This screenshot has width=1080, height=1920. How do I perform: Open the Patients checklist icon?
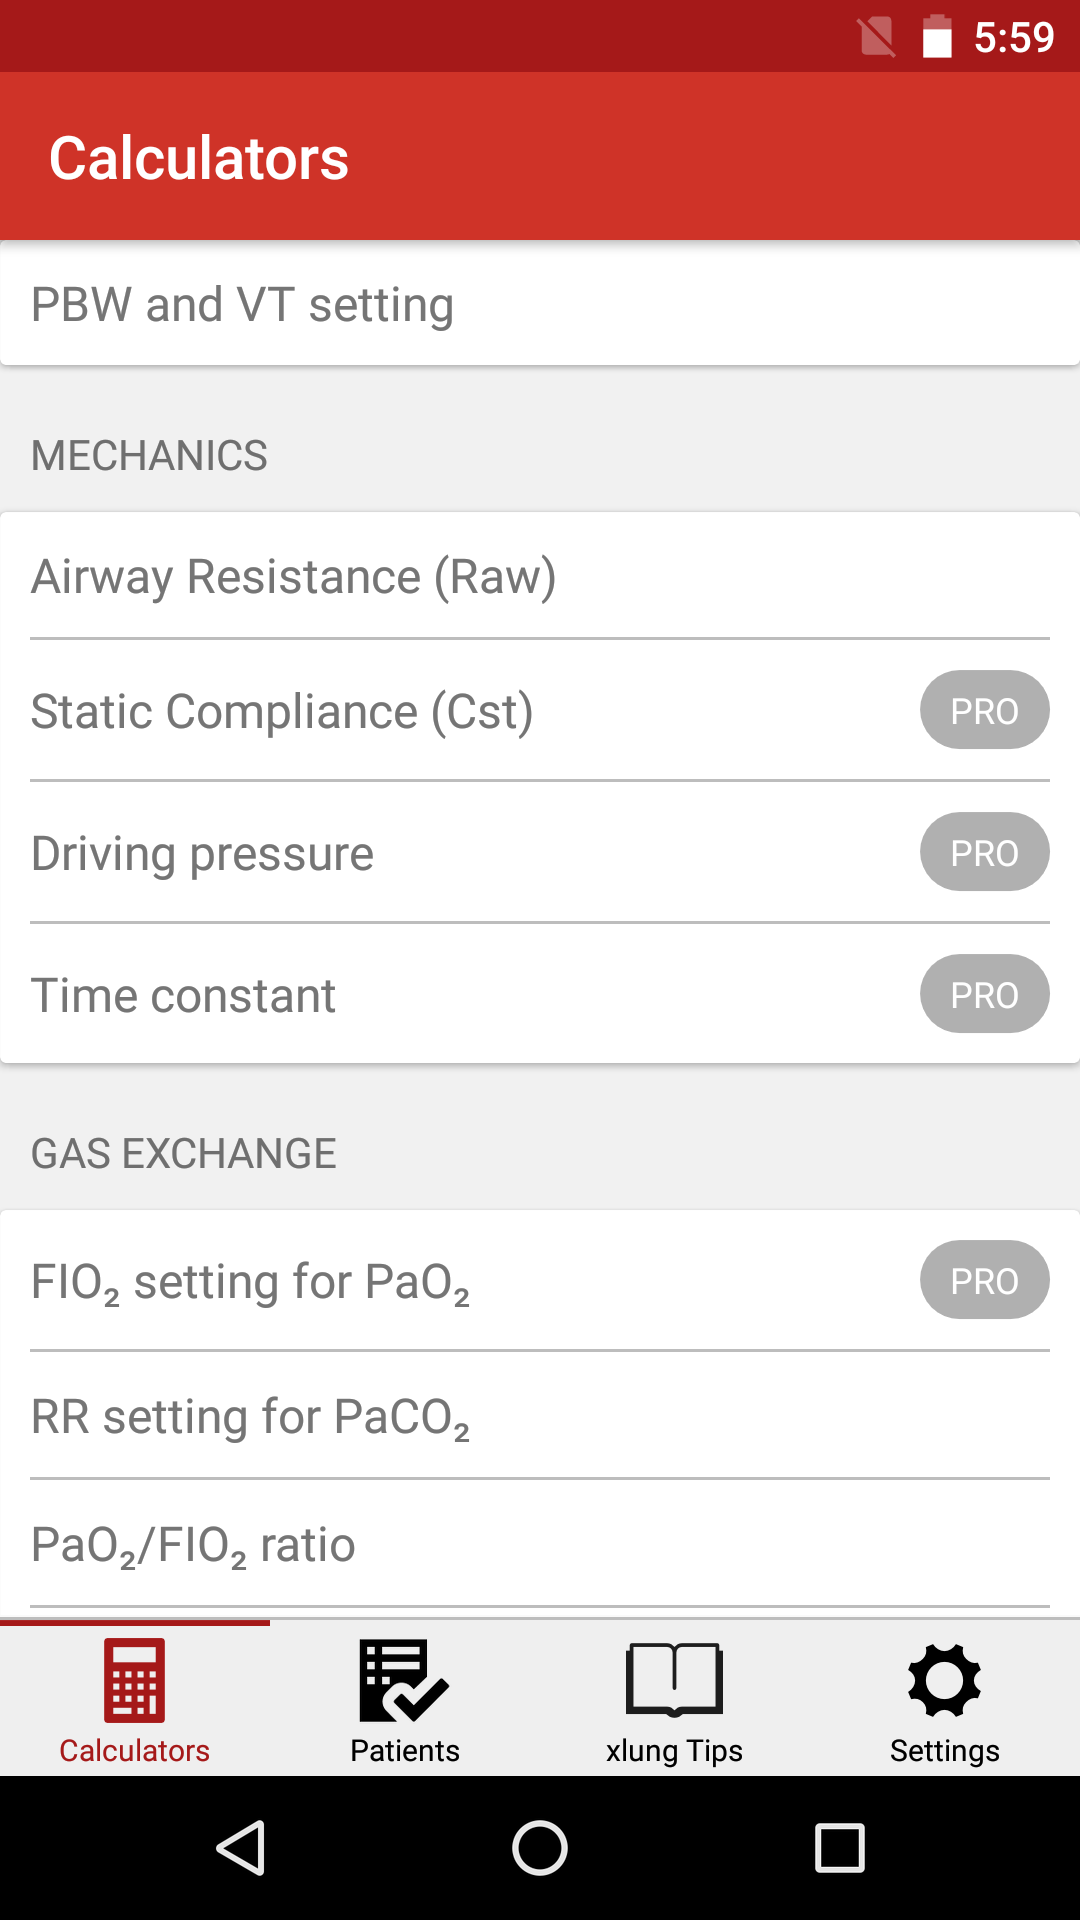pyautogui.click(x=404, y=1680)
